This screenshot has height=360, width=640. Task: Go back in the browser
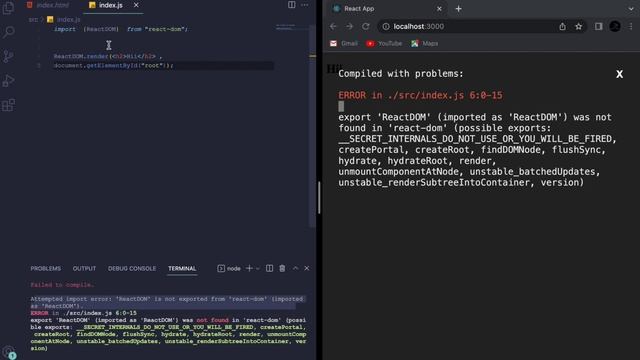tap(333, 27)
